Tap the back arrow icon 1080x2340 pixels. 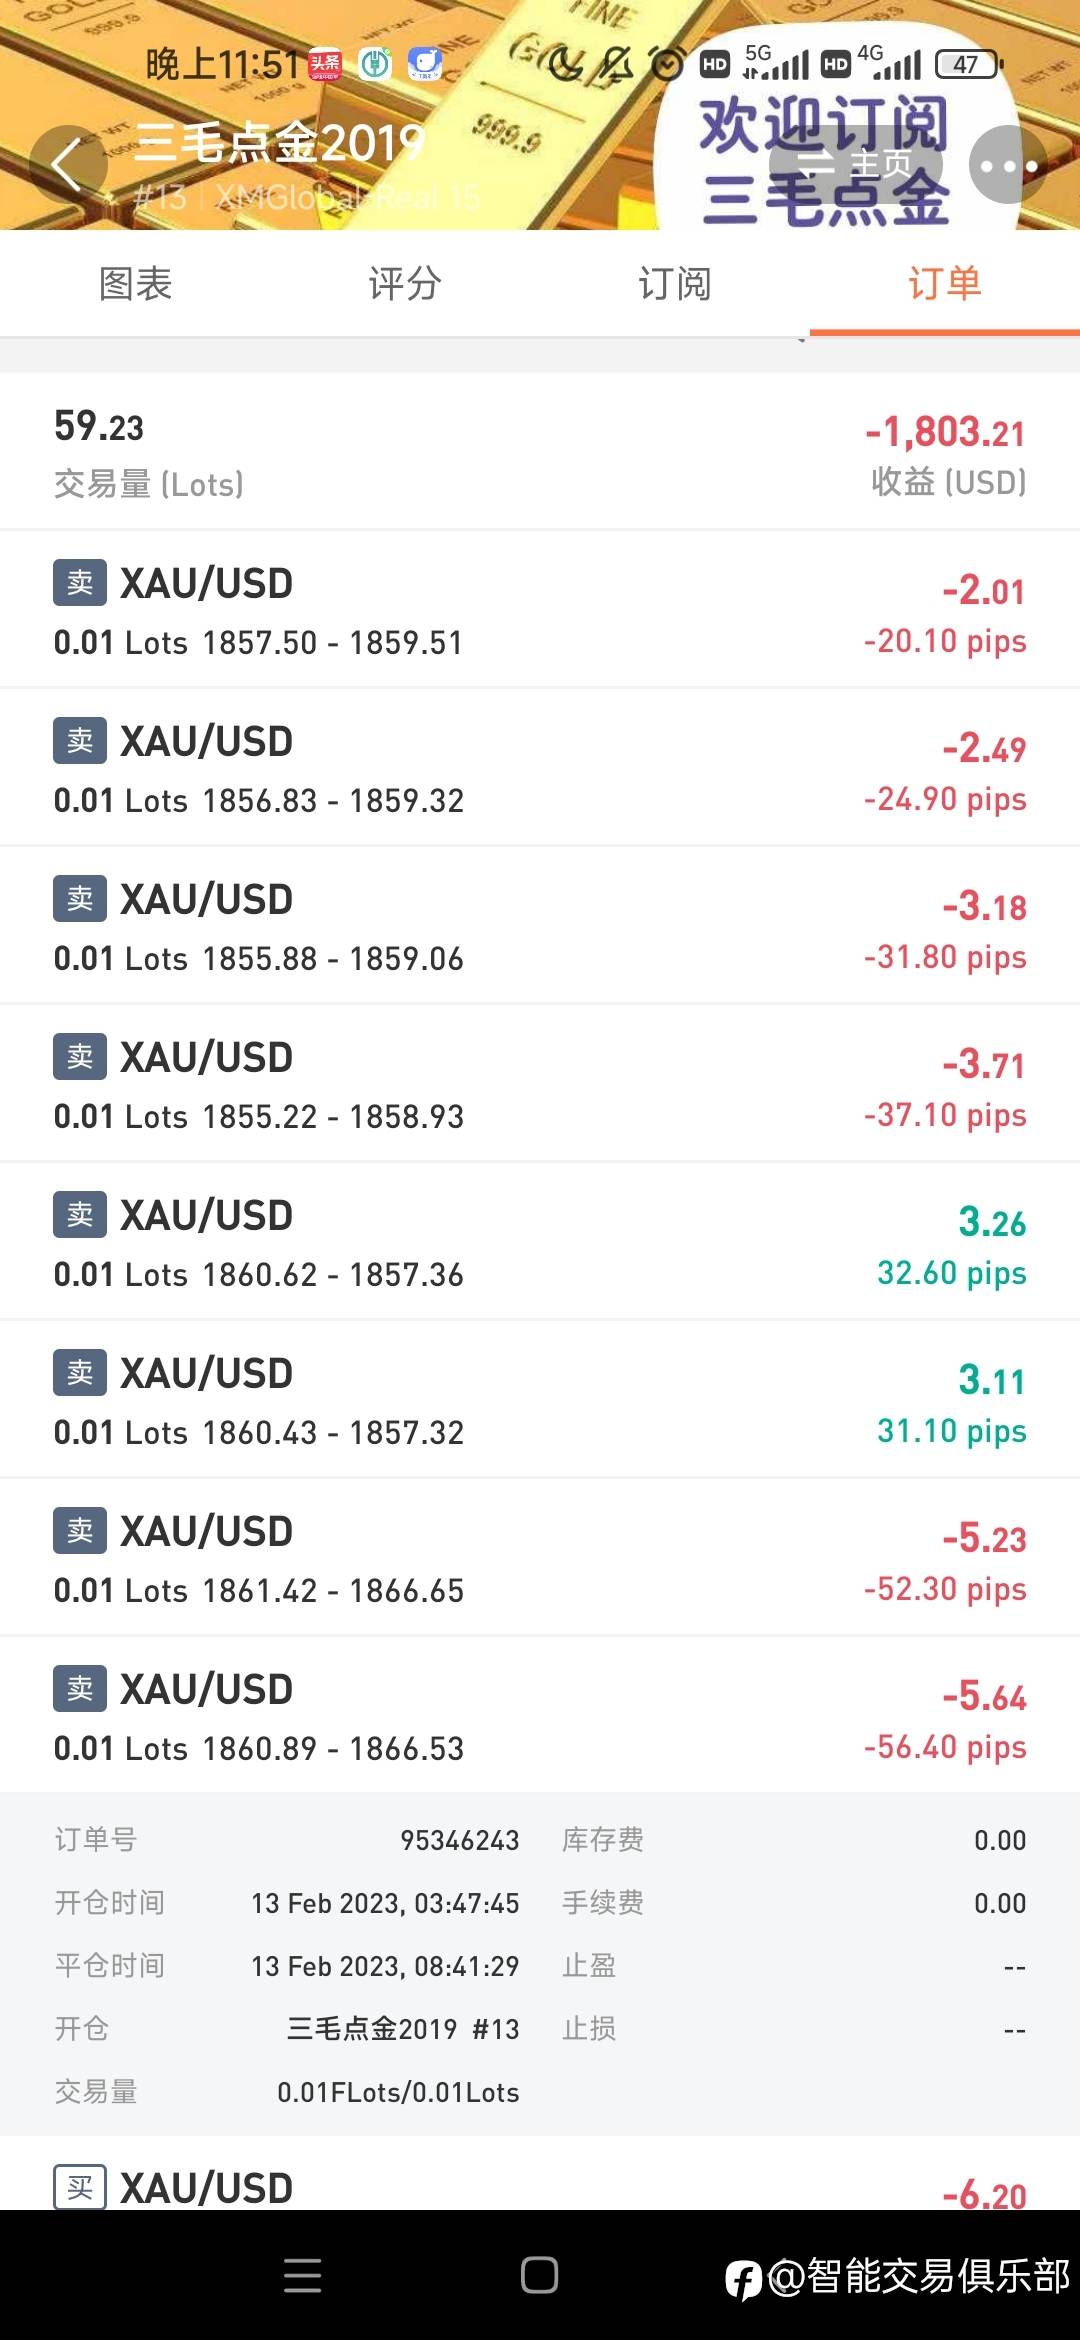[67, 165]
